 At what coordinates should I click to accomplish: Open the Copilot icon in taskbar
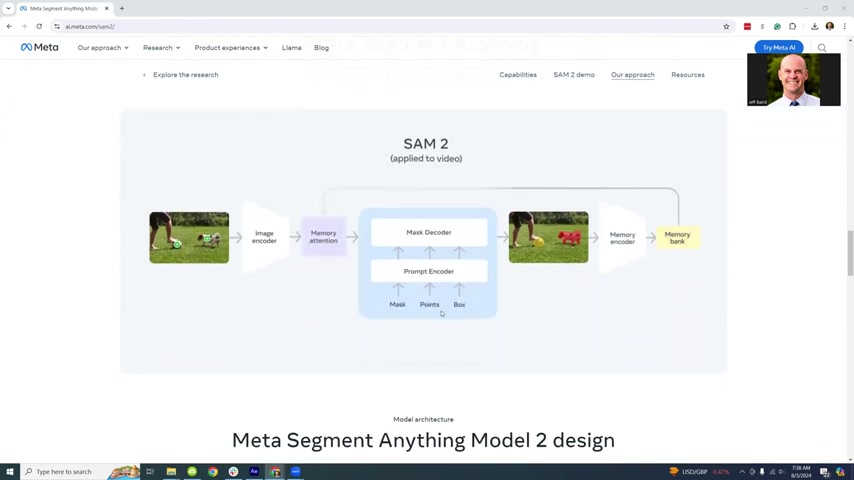[840, 472]
